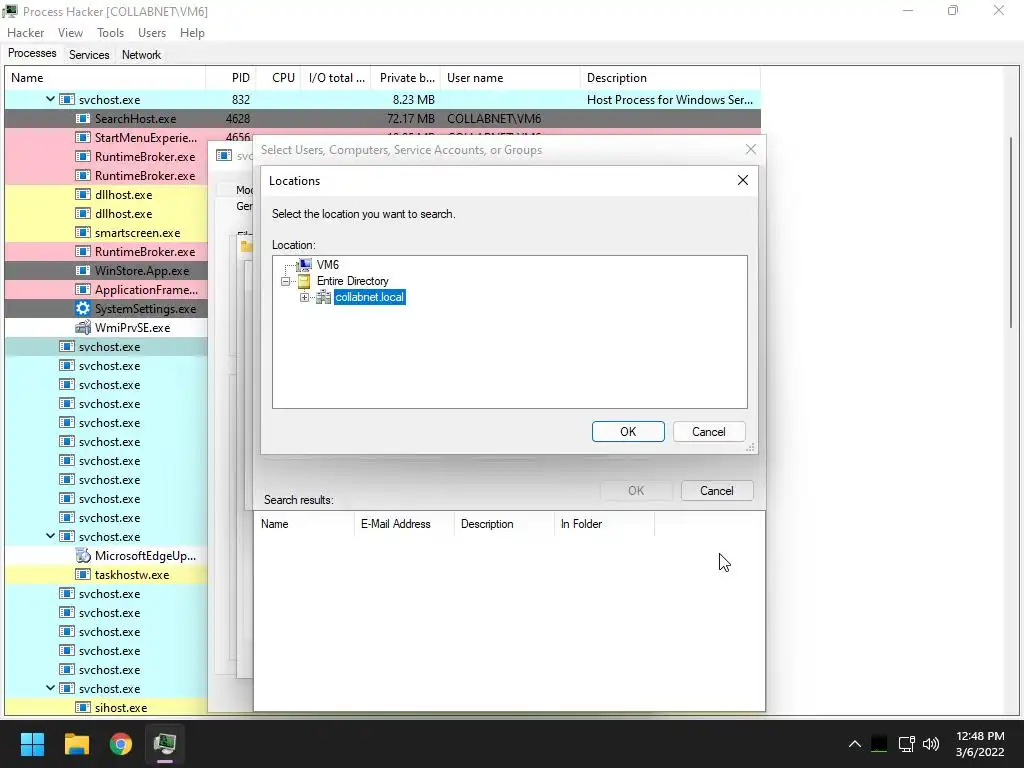Open File Explorer from the taskbar

[76, 744]
